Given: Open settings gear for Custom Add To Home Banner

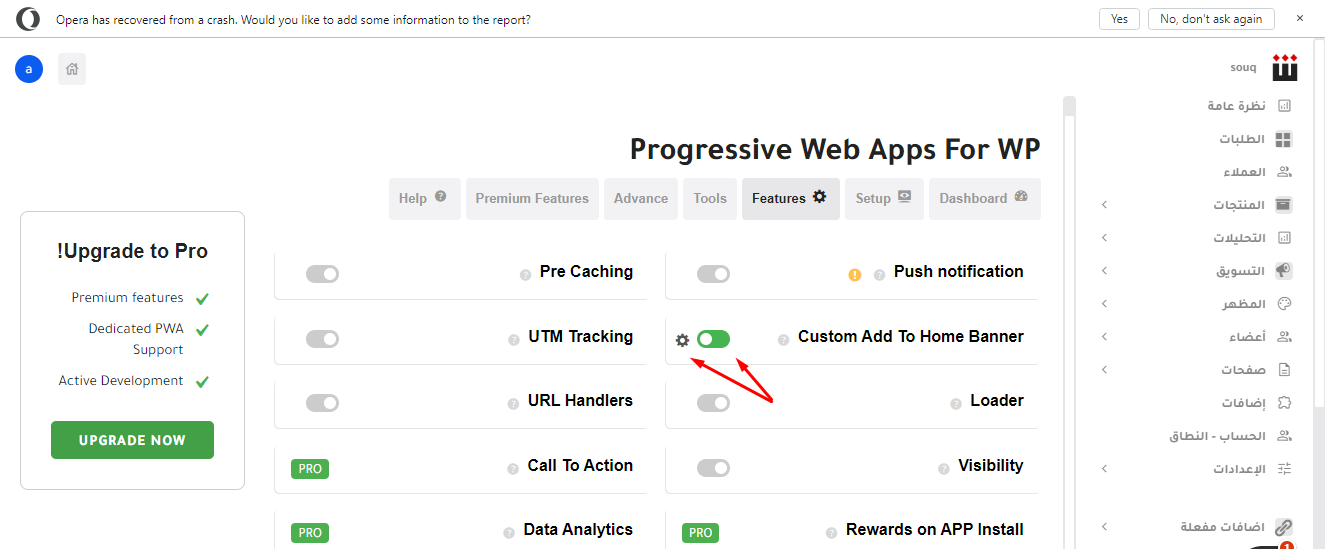Looking at the screenshot, I should pyautogui.click(x=682, y=340).
